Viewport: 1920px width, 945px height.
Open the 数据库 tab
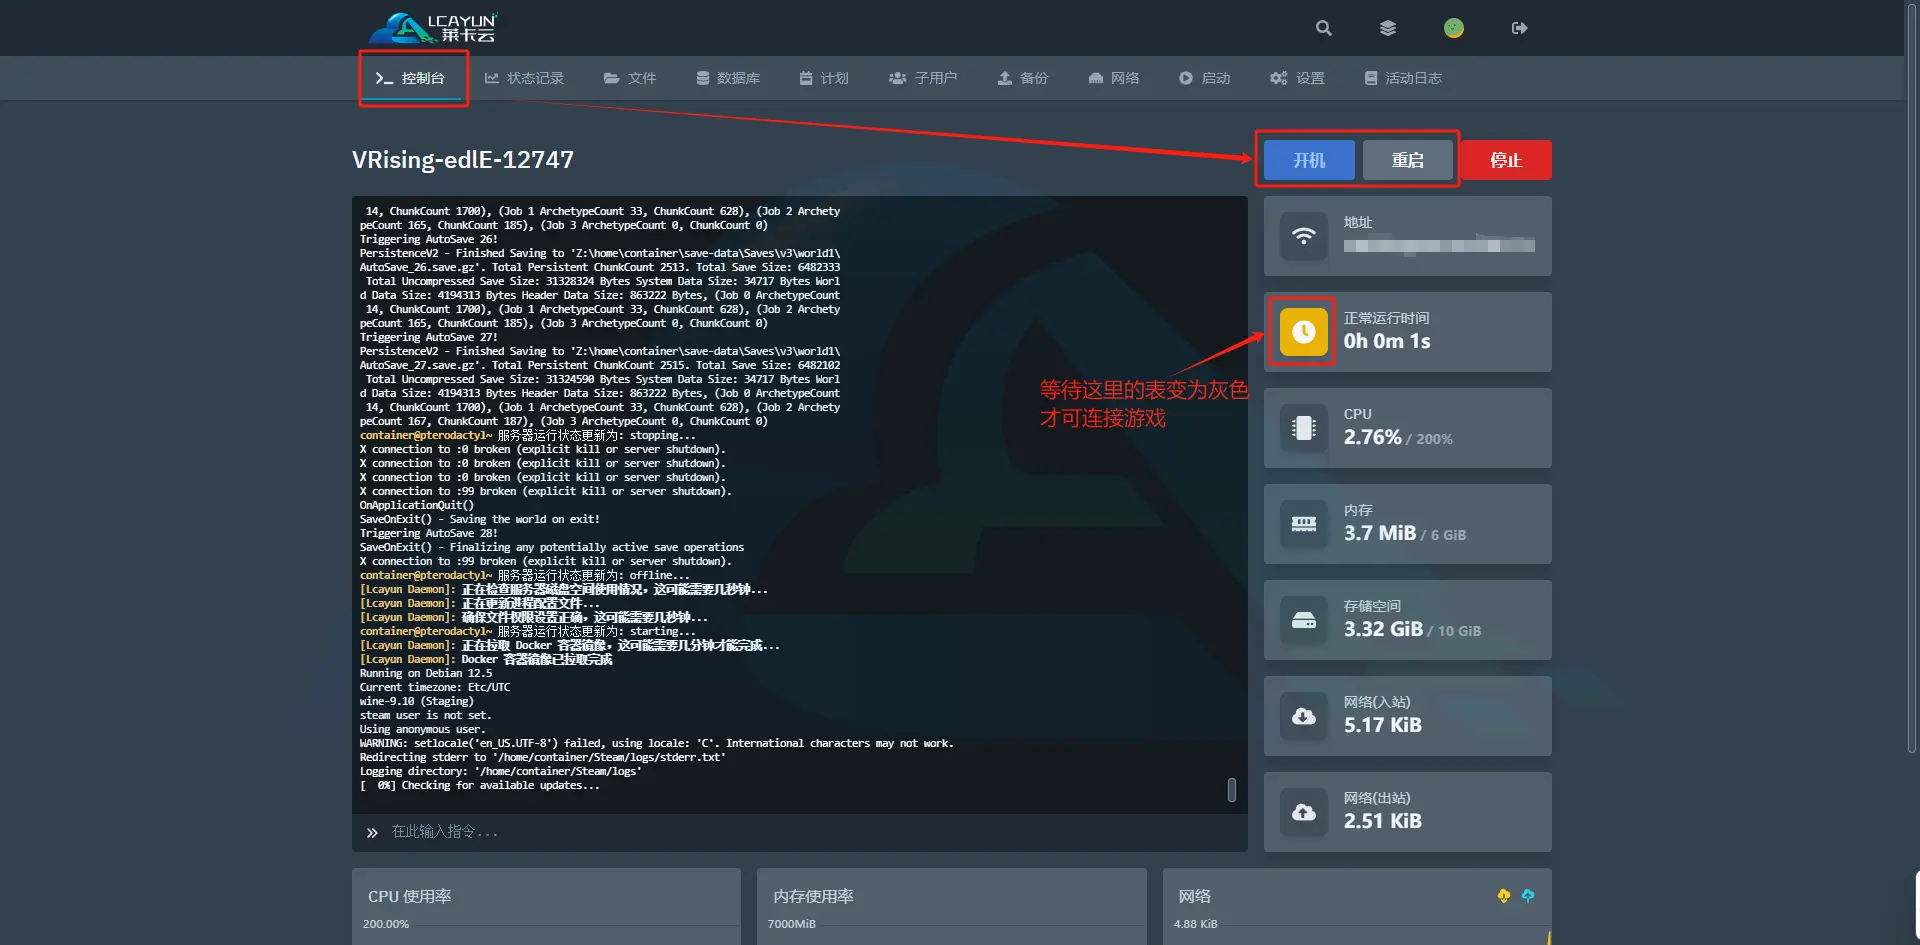tap(728, 78)
